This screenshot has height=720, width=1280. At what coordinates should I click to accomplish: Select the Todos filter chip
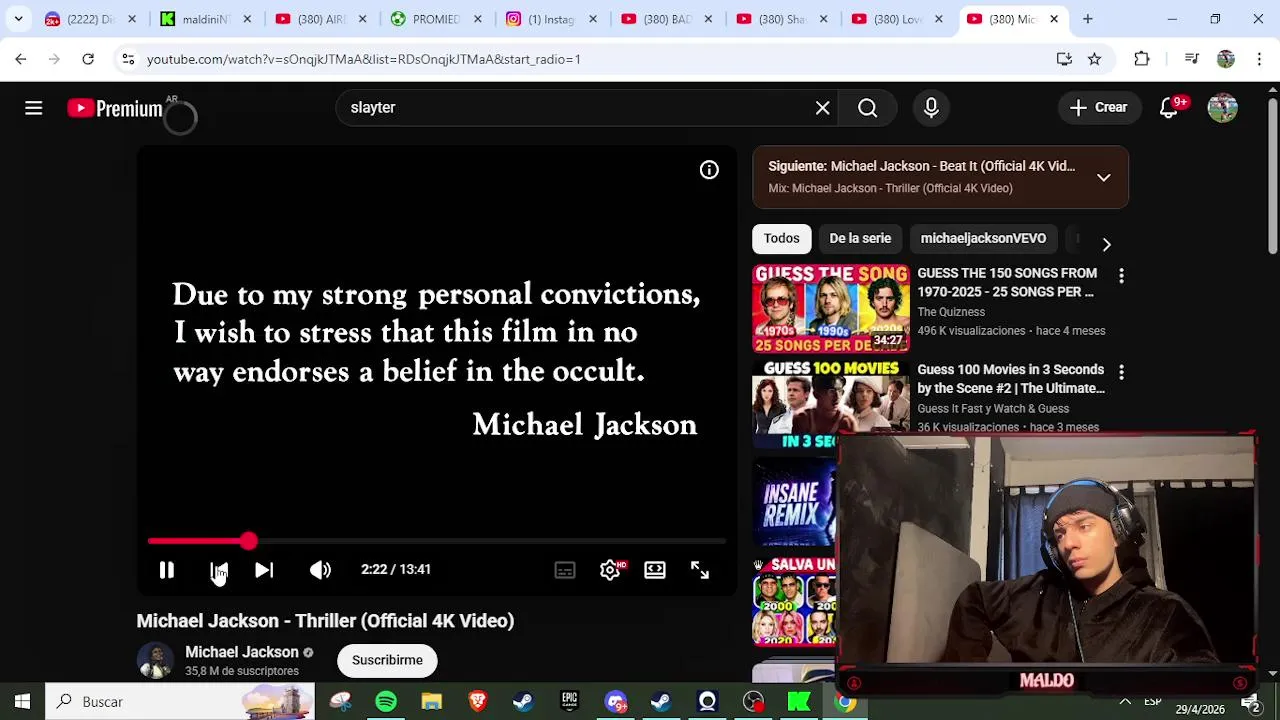782,238
